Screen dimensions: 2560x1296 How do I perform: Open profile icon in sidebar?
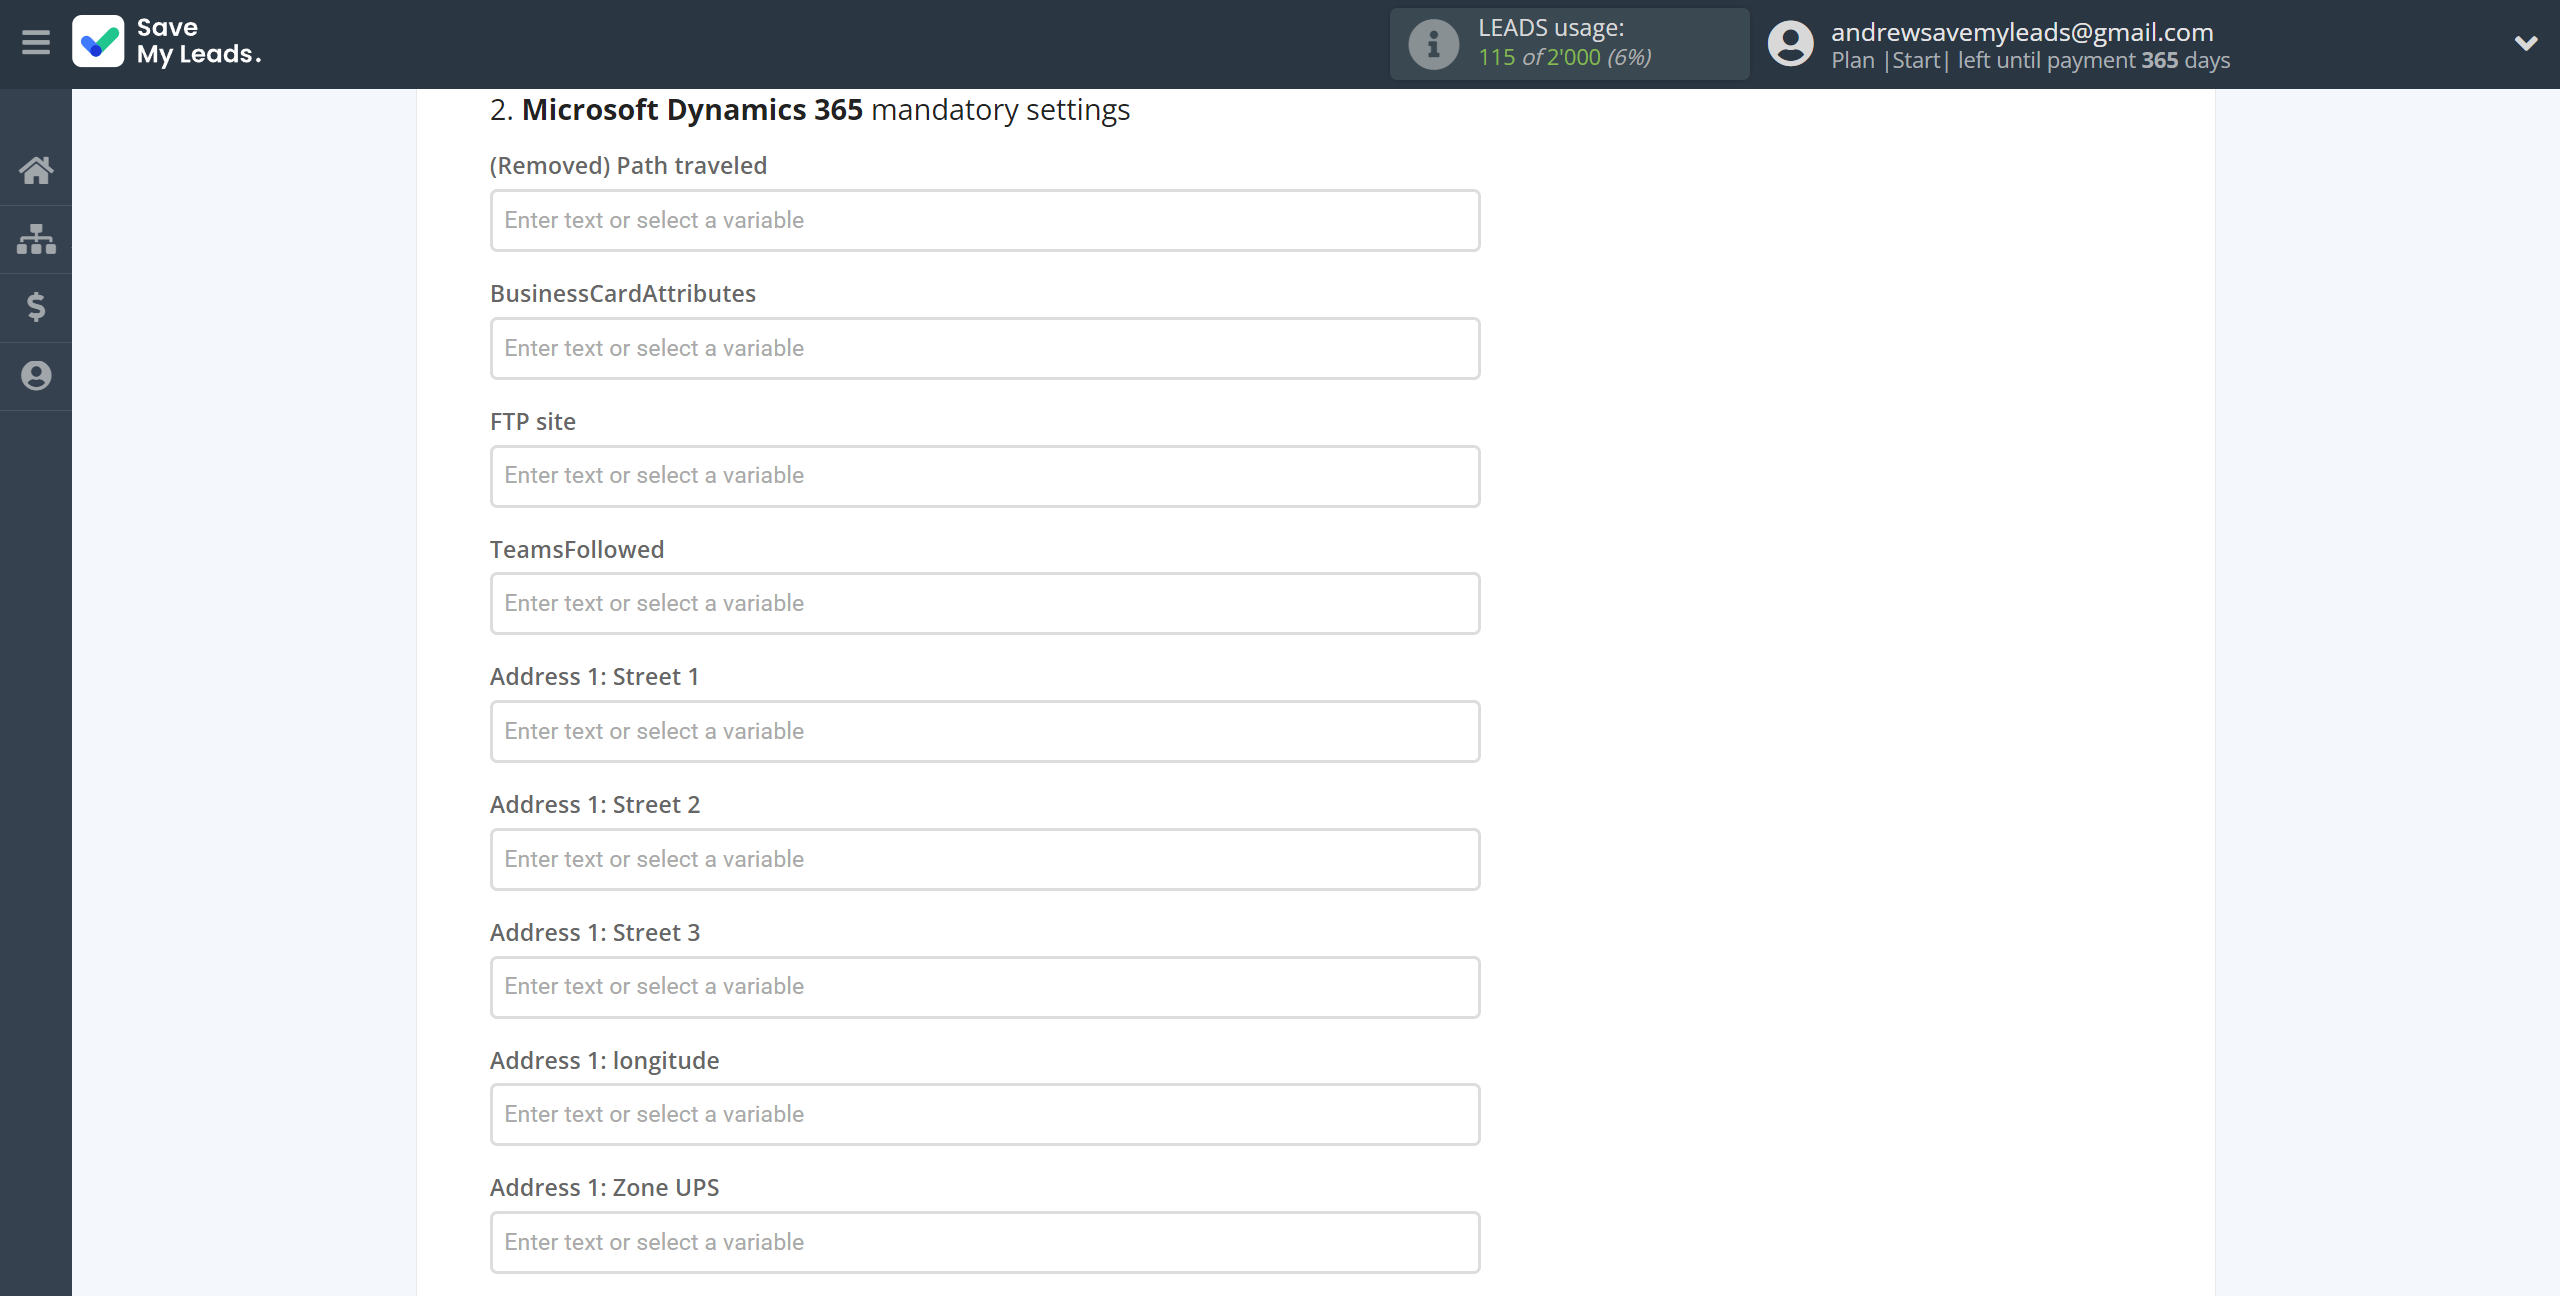[36, 375]
